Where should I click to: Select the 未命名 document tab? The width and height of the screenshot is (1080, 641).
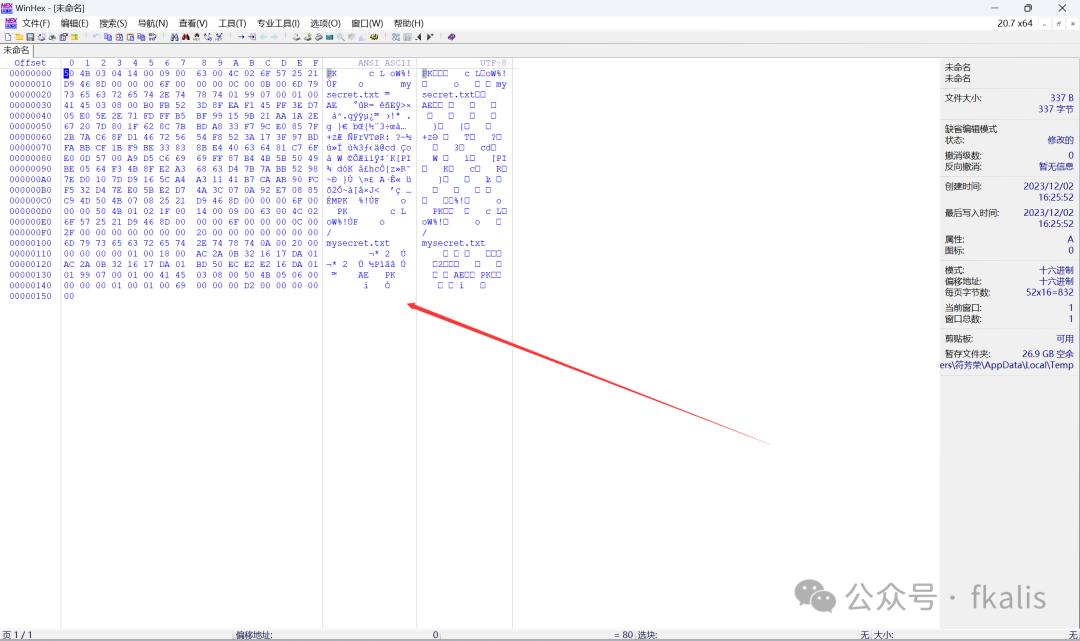click(17, 50)
